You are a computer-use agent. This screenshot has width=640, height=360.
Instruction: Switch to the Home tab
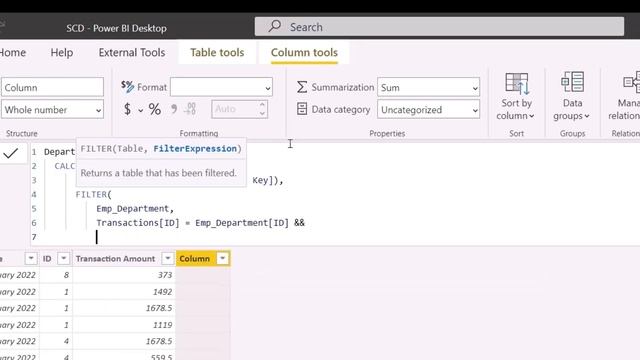pos(12,52)
